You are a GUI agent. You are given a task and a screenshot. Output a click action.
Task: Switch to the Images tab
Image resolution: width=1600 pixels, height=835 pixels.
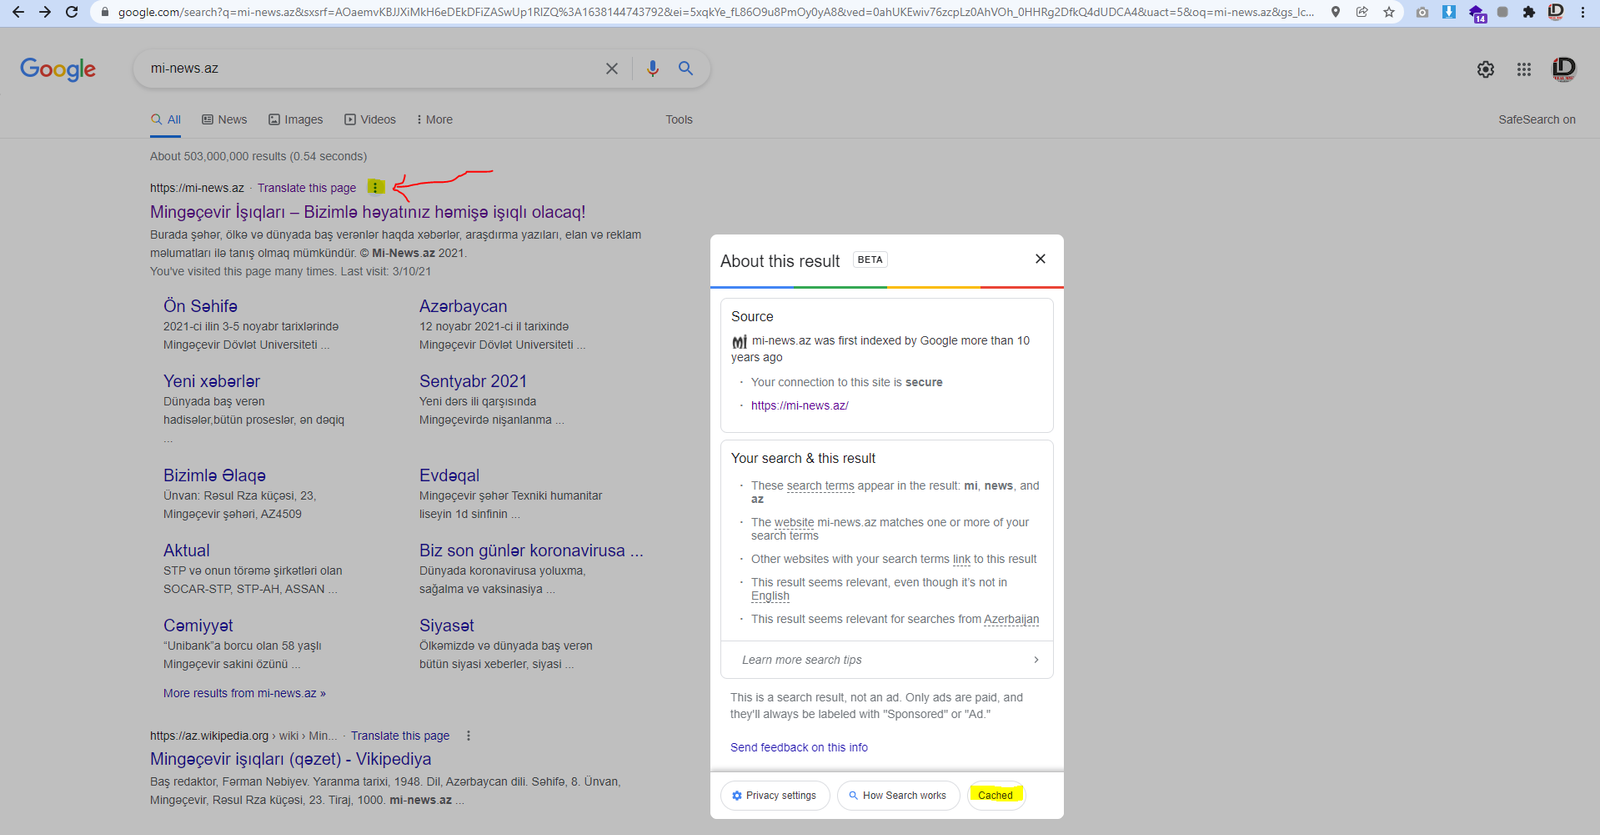pyautogui.click(x=296, y=119)
